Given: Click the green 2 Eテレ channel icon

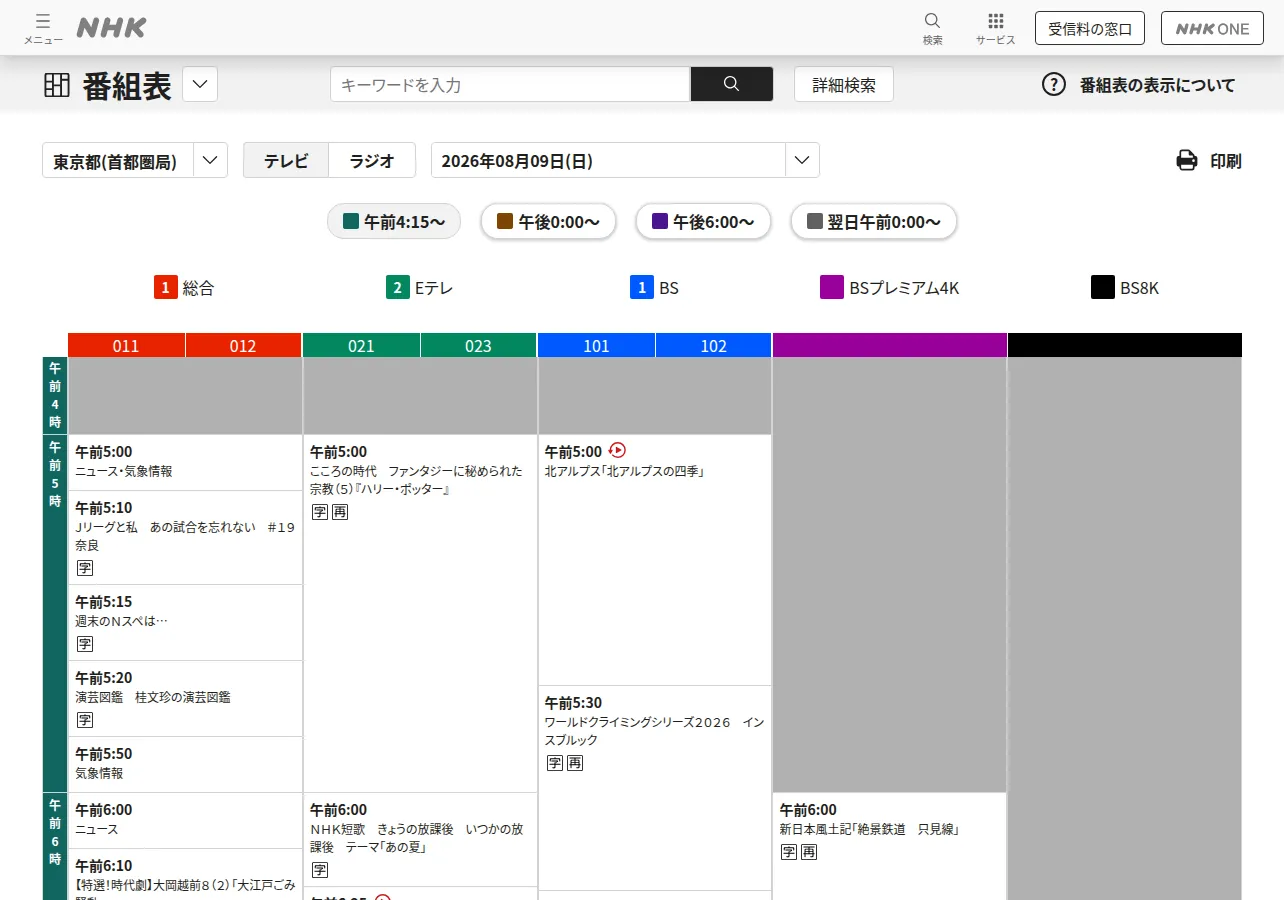Looking at the screenshot, I should click(x=398, y=288).
